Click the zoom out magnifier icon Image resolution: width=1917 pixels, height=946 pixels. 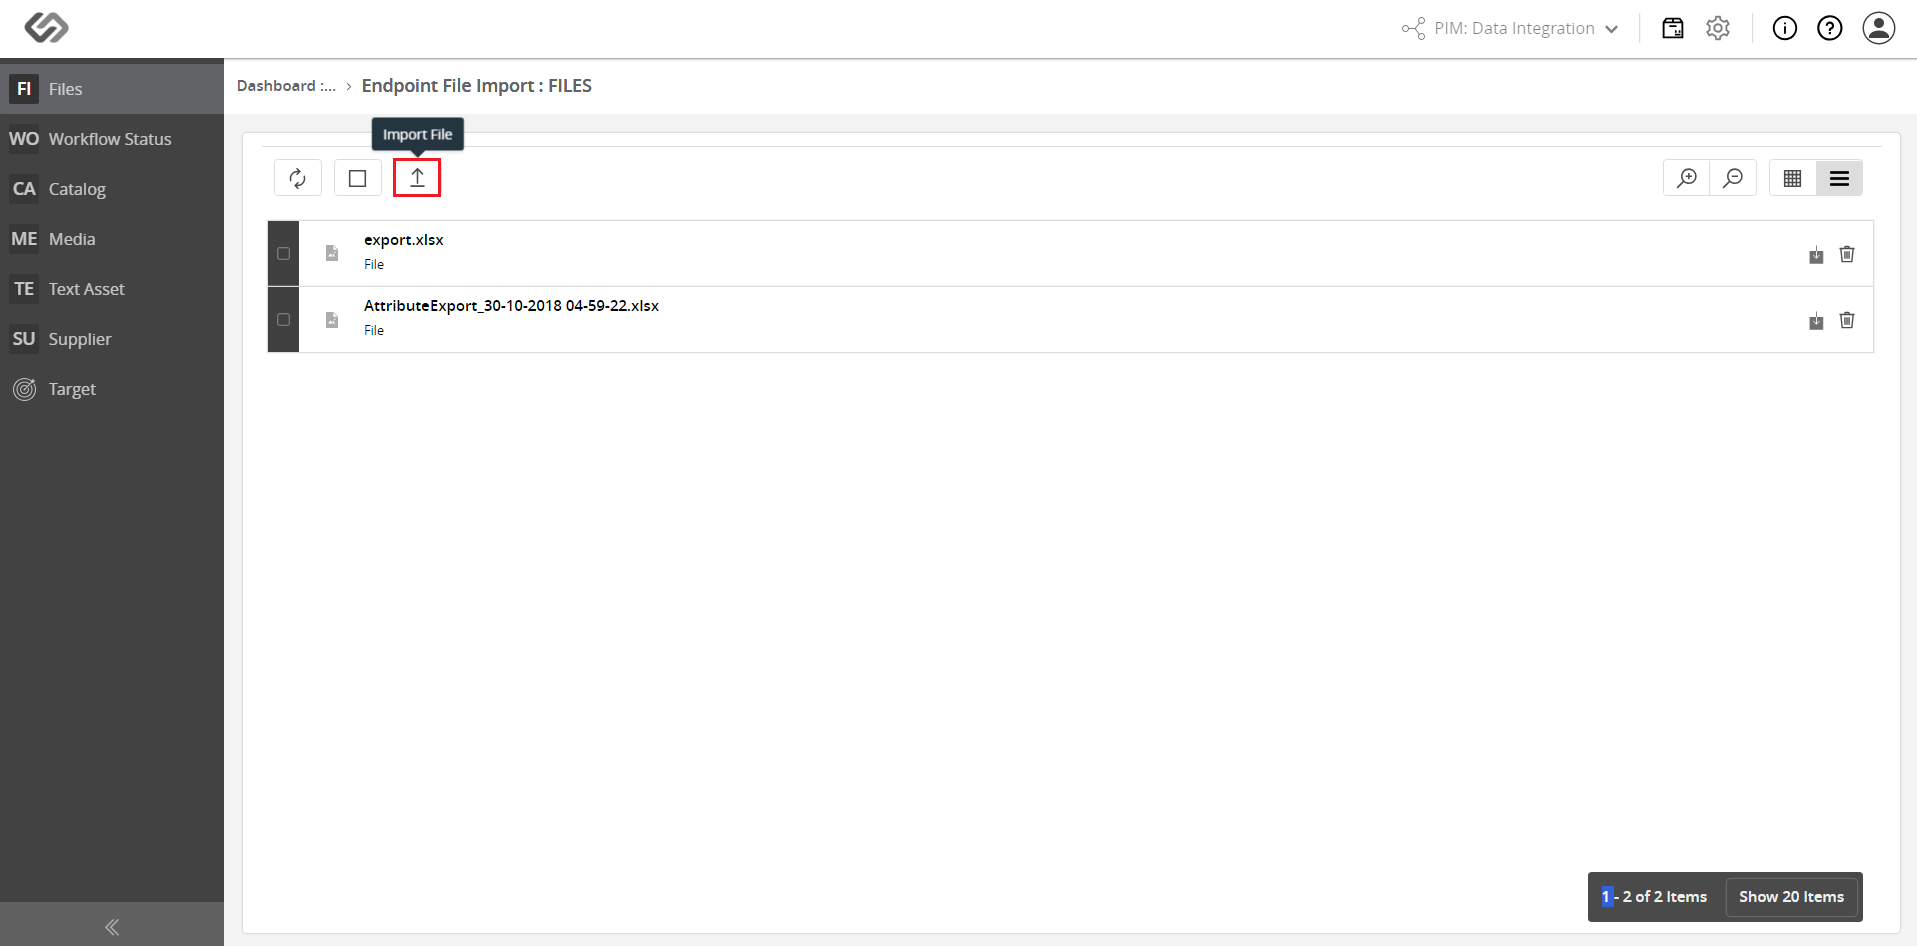click(1733, 178)
